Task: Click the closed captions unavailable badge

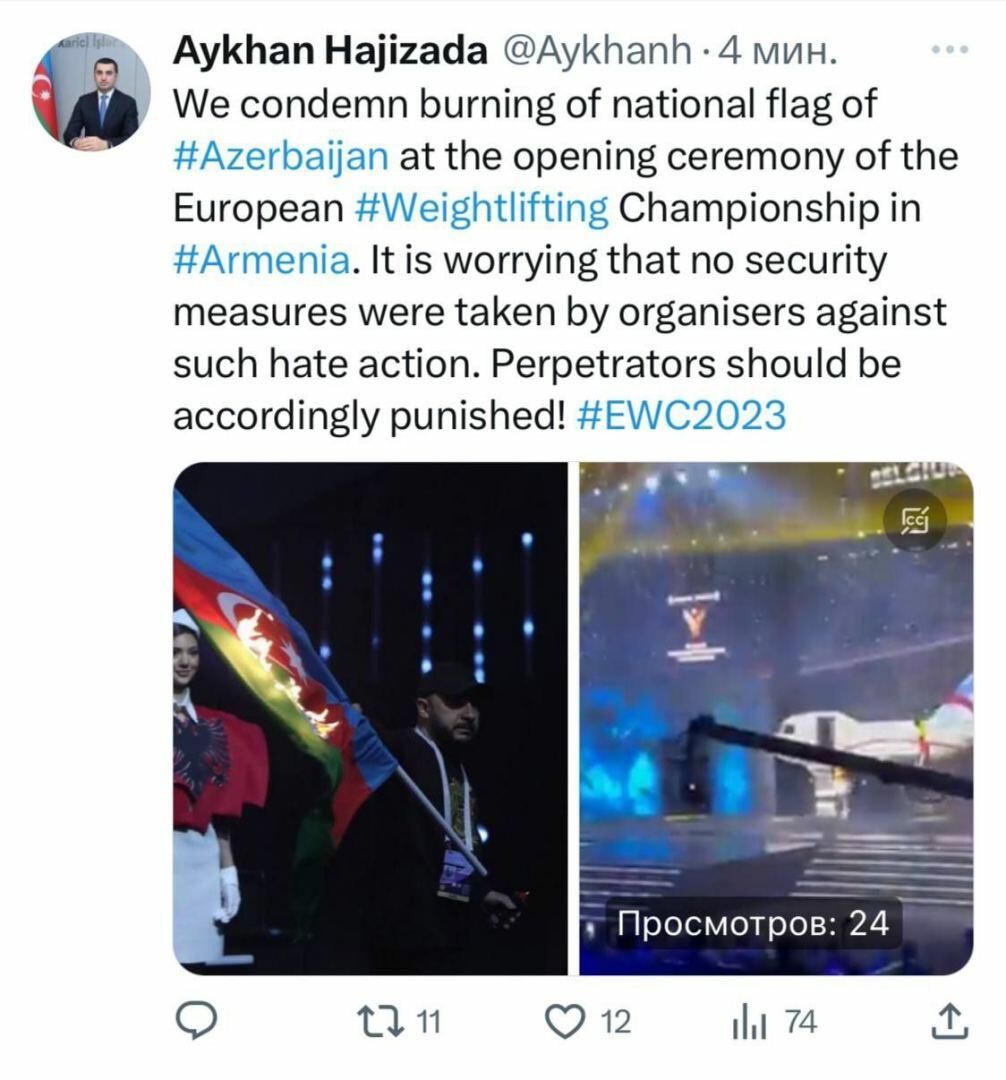Action: pos(914,520)
